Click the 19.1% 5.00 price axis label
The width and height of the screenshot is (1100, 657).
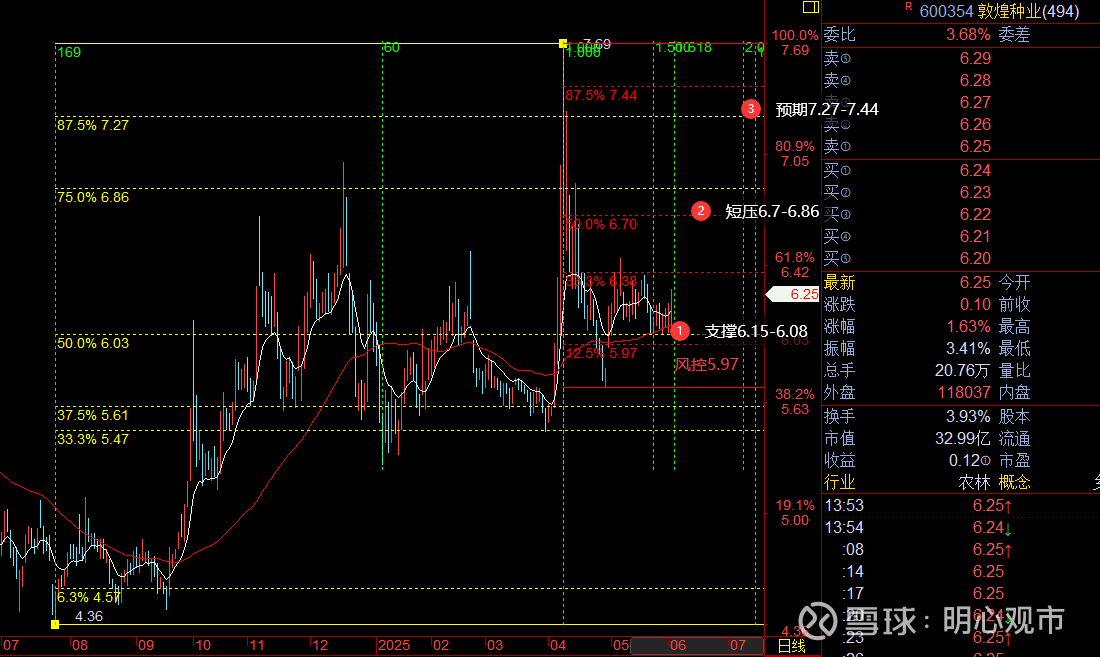point(795,513)
